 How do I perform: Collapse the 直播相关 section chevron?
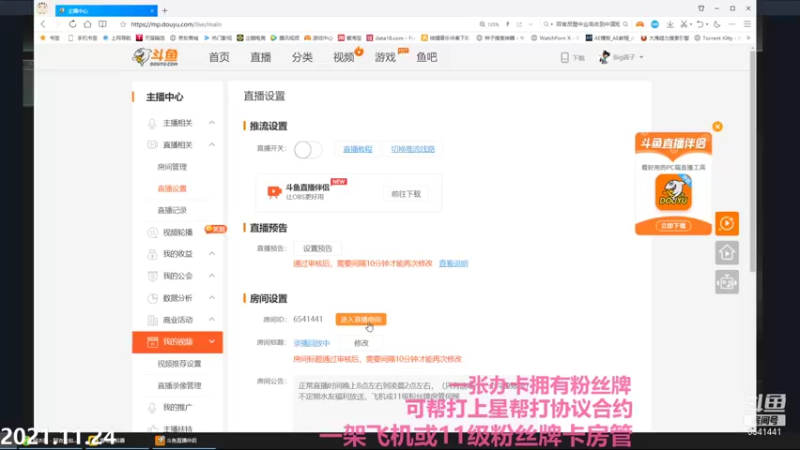point(212,145)
